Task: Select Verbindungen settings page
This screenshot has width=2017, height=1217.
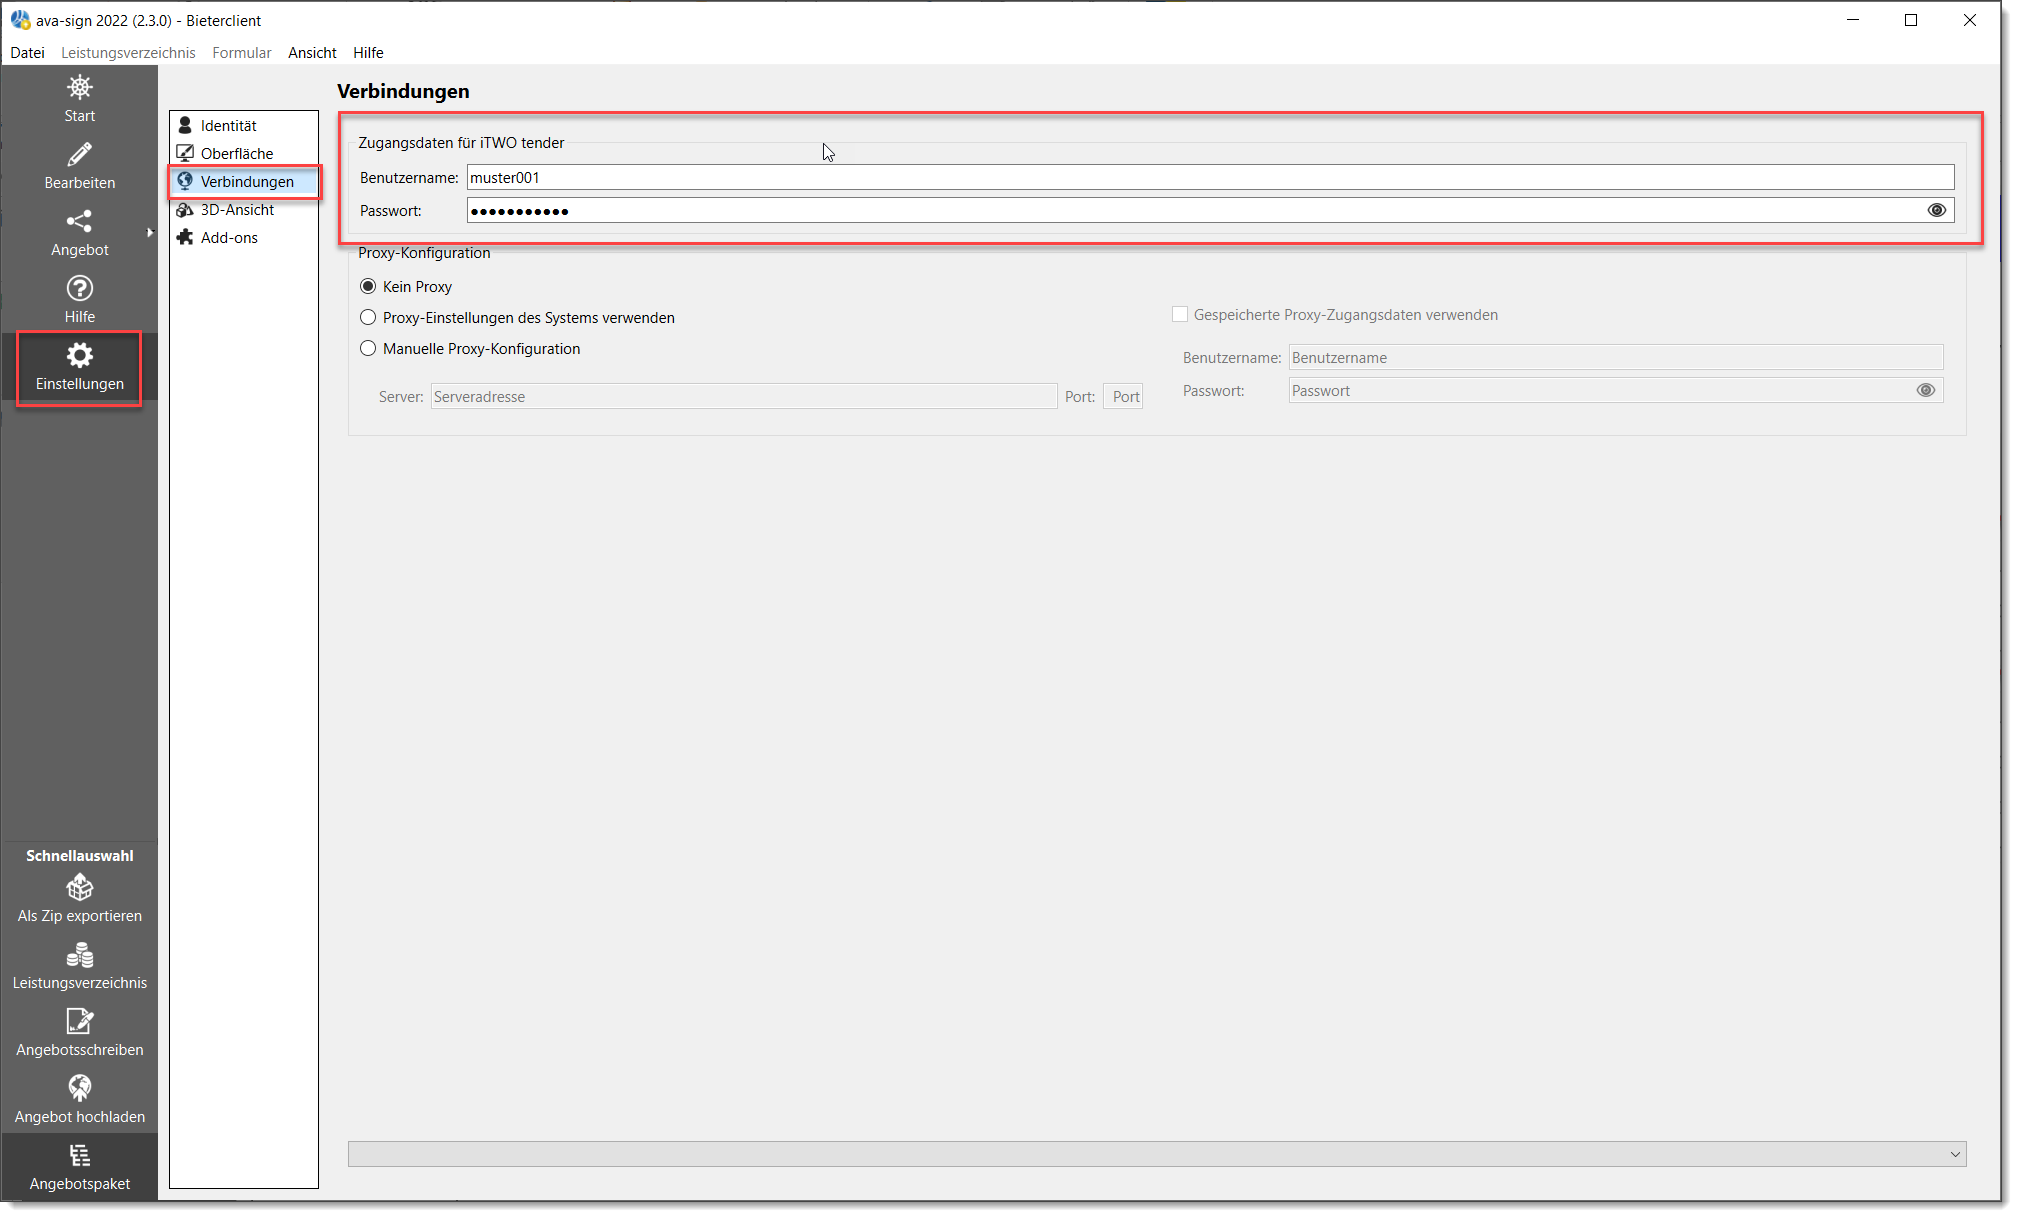Action: pyautogui.click(x=244, y=181)
